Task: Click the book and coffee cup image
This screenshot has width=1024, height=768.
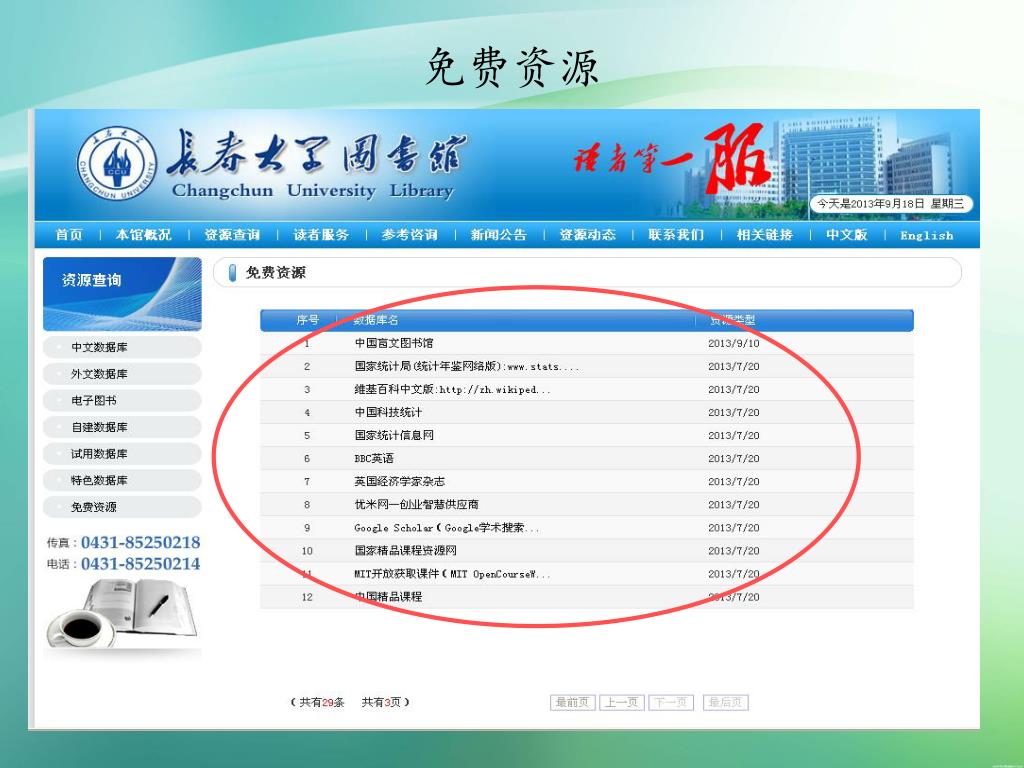Action: coord(122,613)
